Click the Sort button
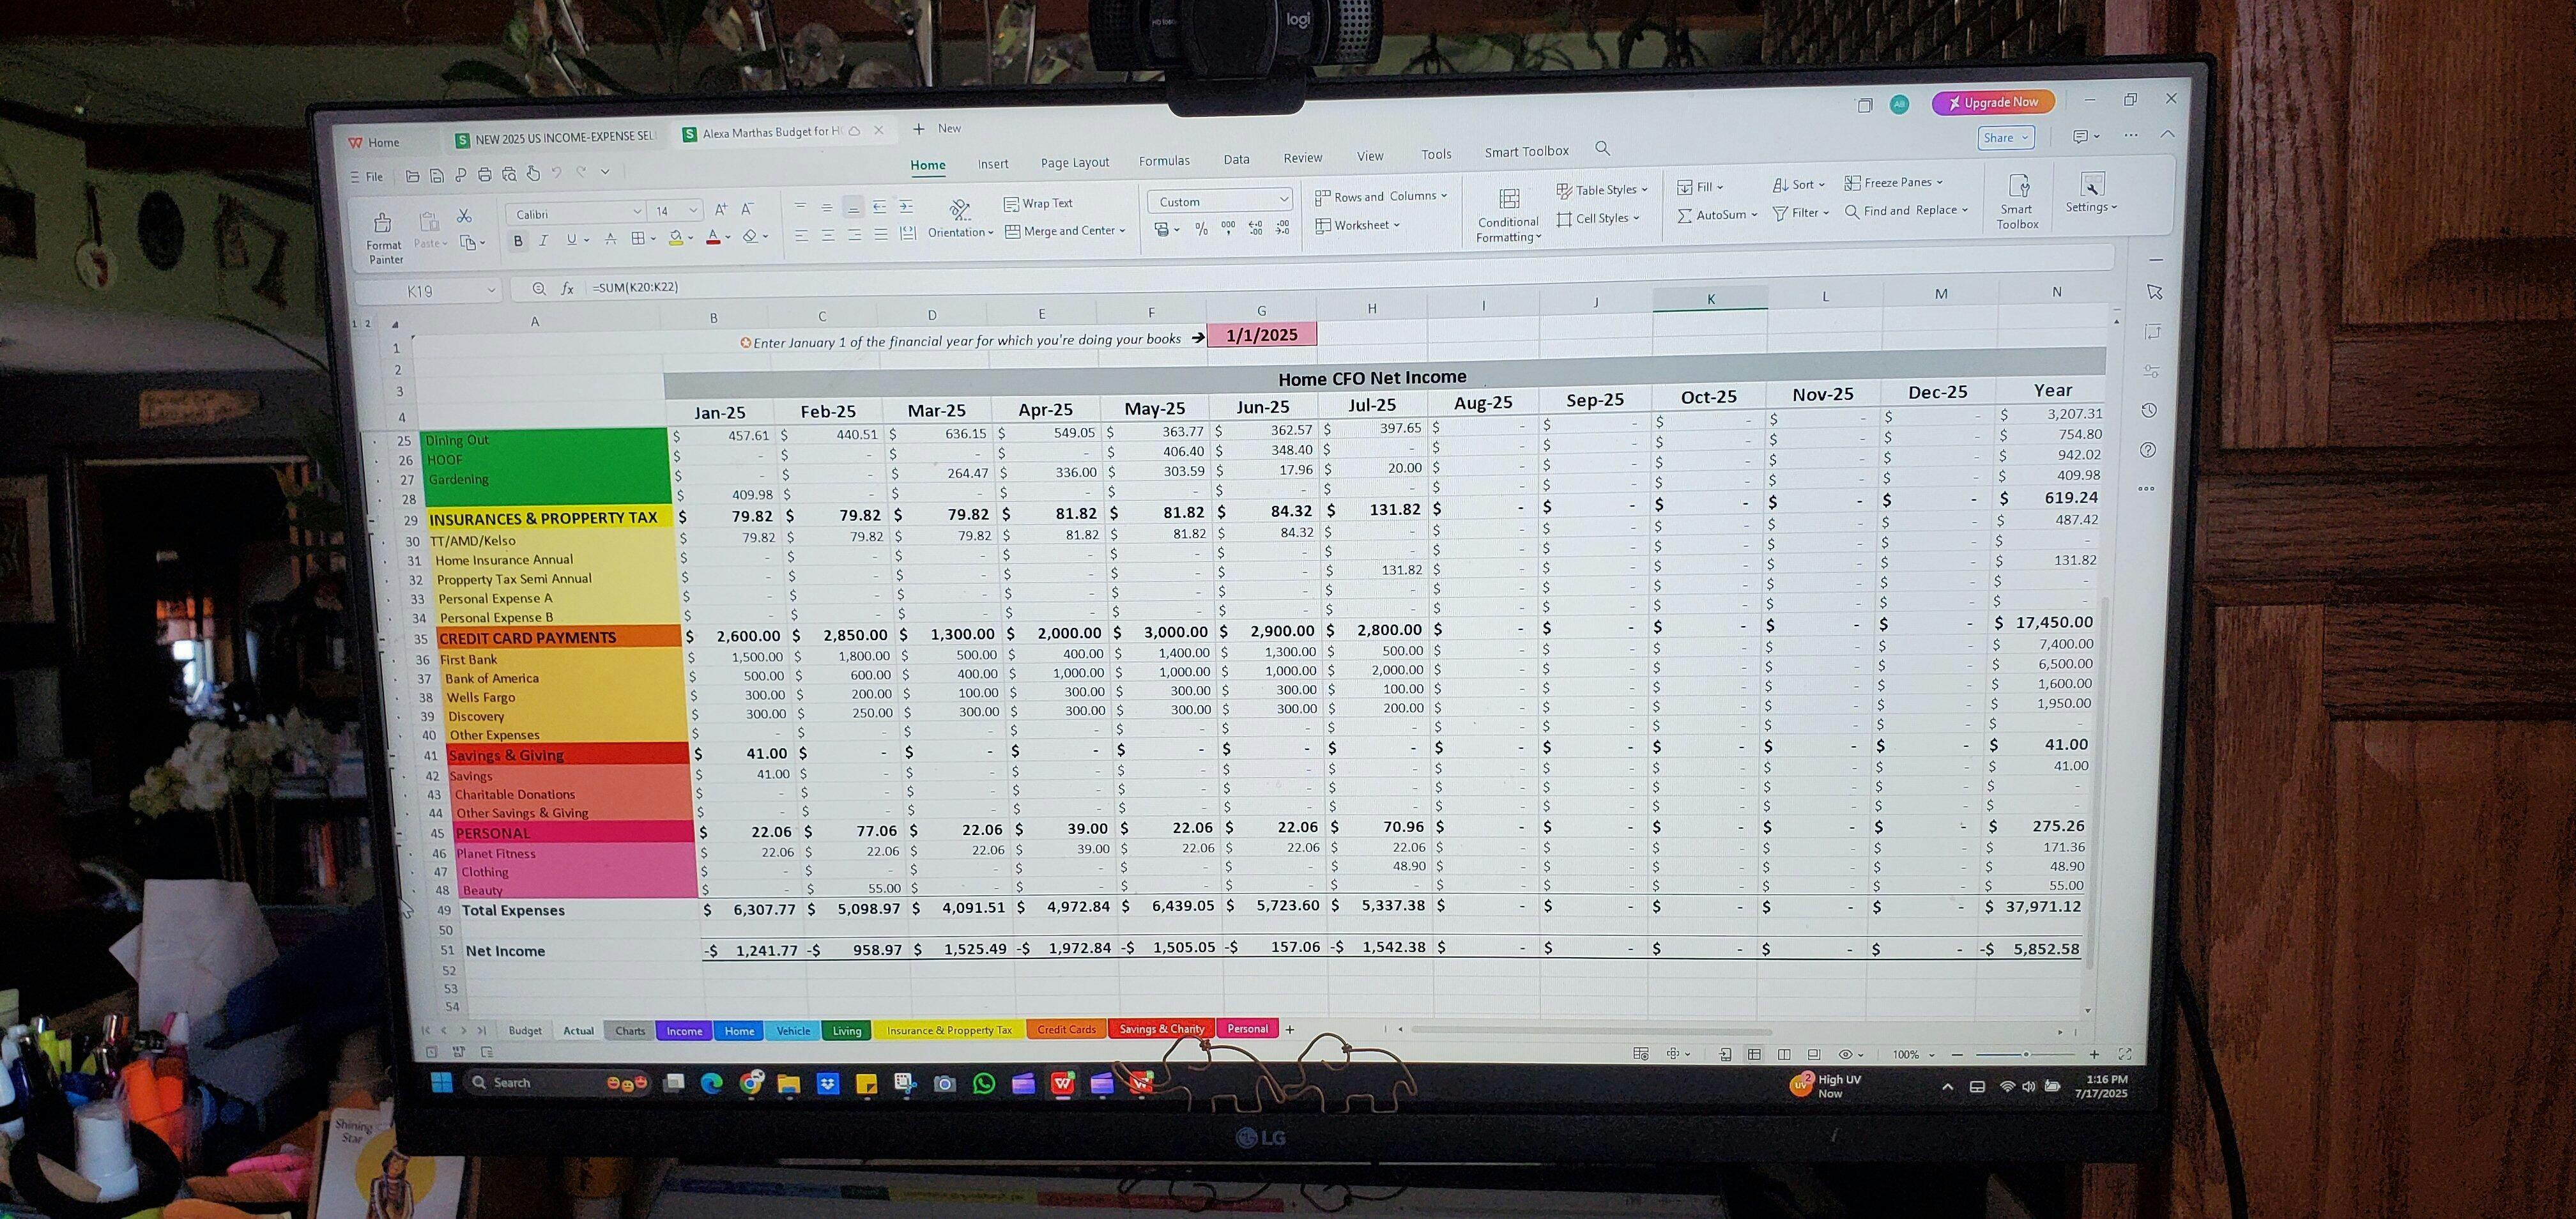This screenshot has height=1219, width=2576. point(1799,185)
